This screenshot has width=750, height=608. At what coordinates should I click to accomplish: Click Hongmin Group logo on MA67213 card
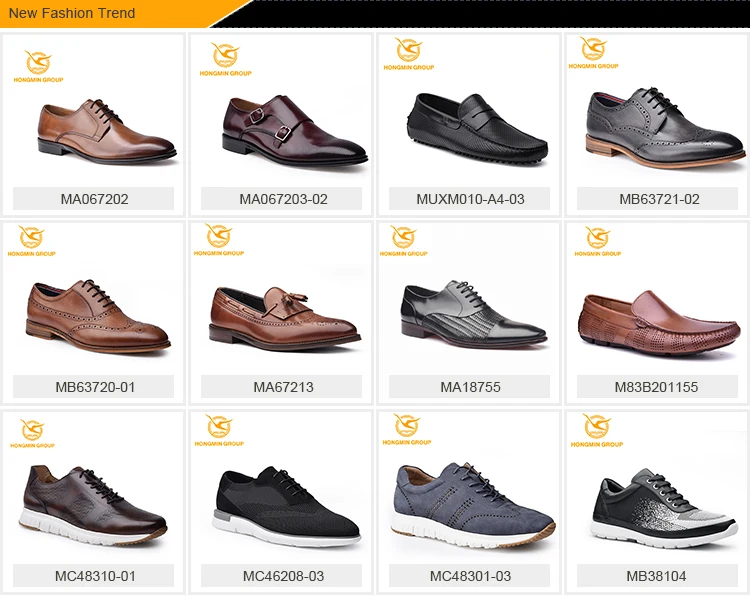coord(219,240)
